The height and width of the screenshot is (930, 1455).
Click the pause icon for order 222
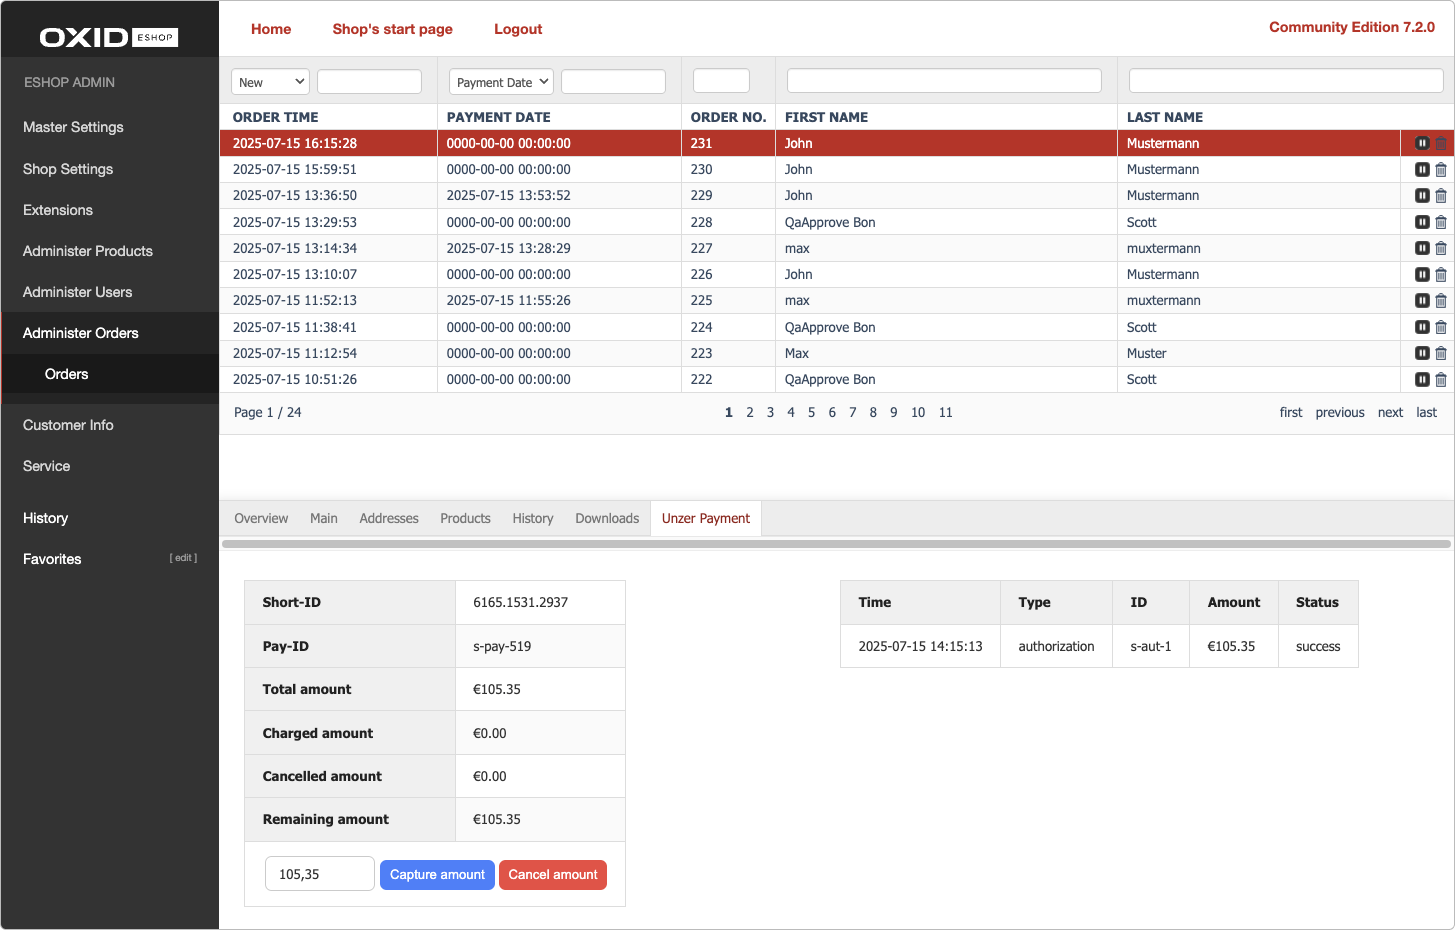[1421, 380]
